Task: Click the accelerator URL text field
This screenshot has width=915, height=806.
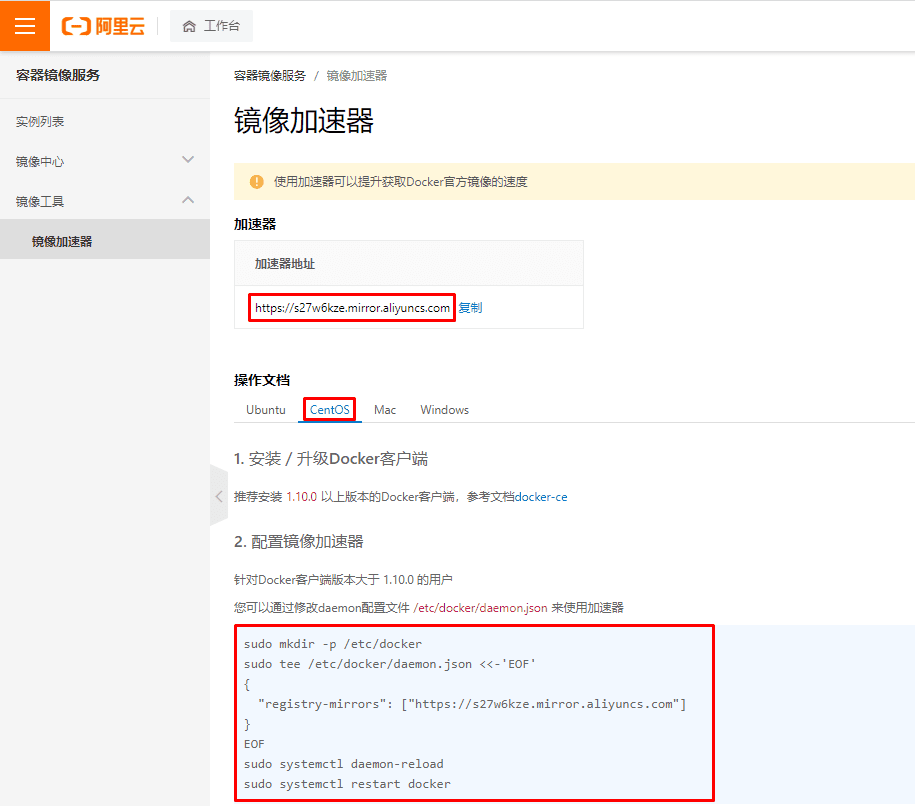Action: (352, 308)
